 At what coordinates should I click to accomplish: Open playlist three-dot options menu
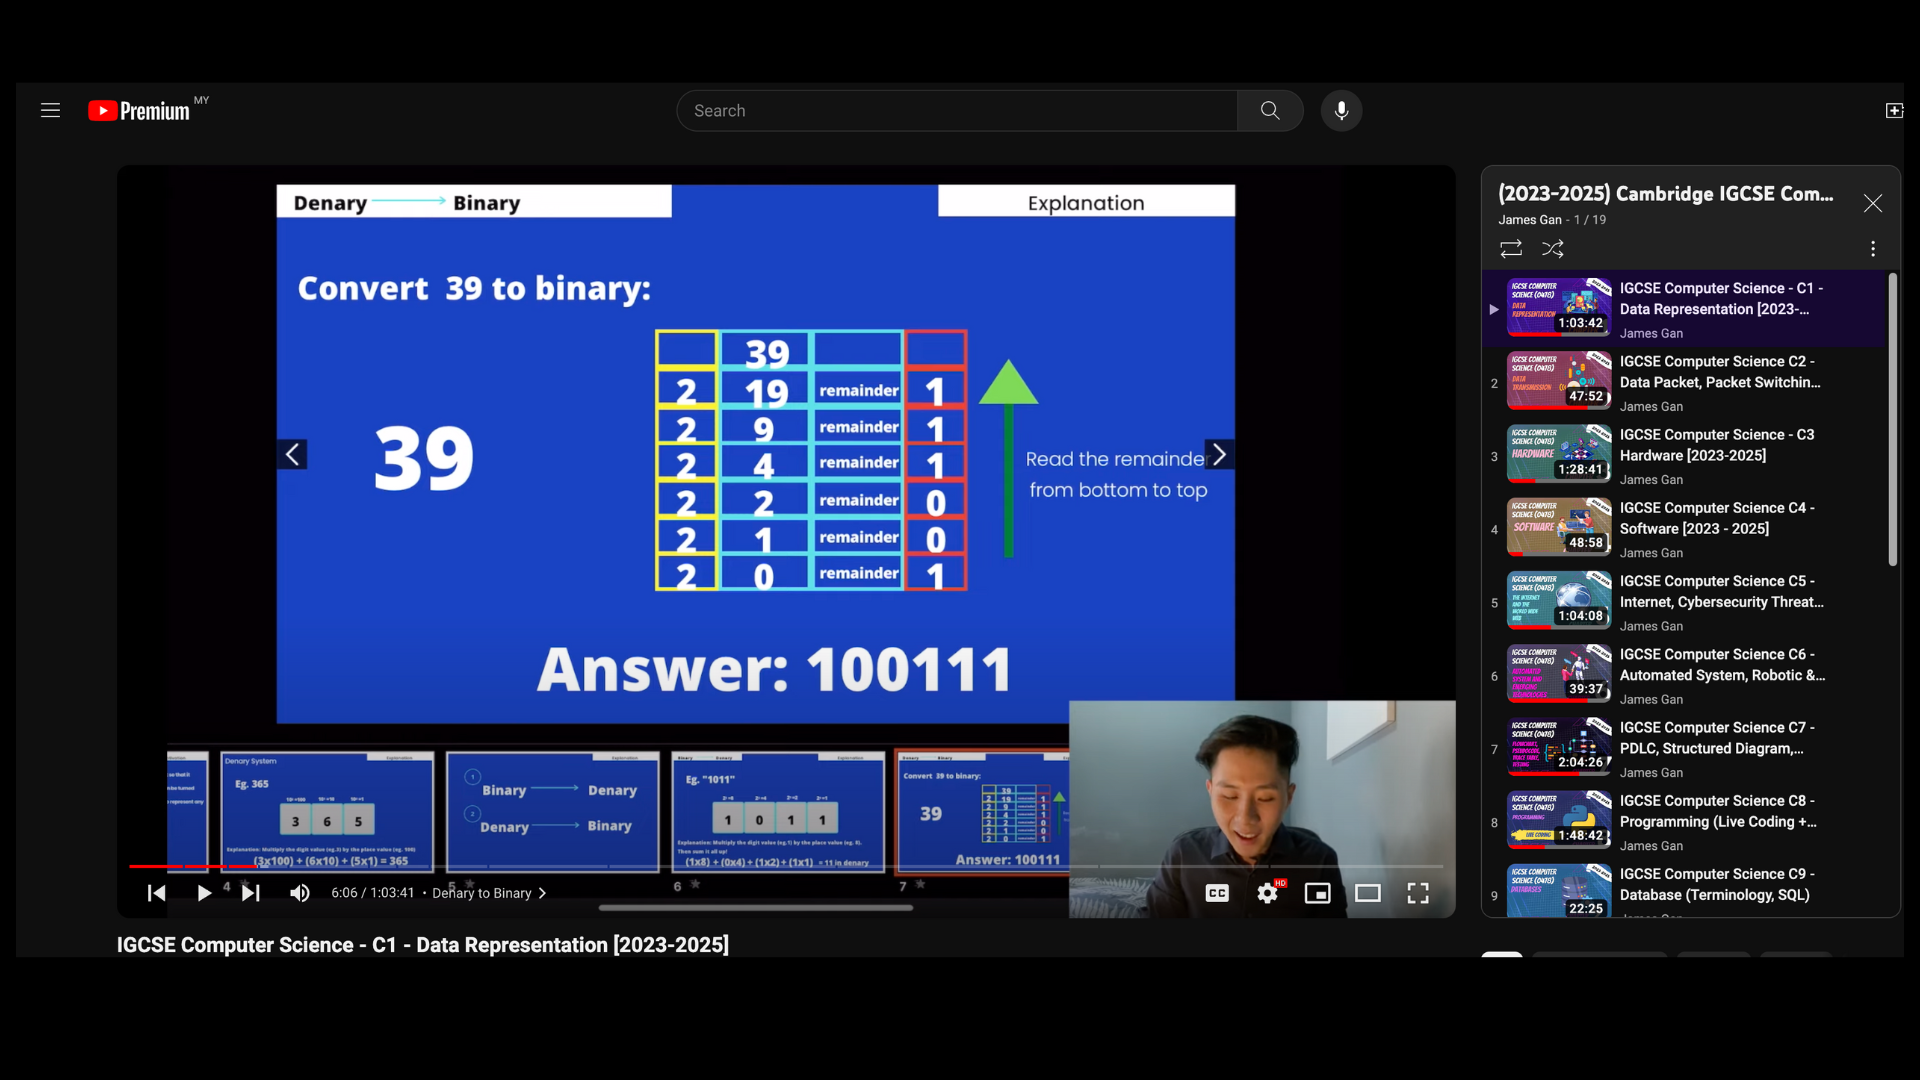click(1872, 248)
